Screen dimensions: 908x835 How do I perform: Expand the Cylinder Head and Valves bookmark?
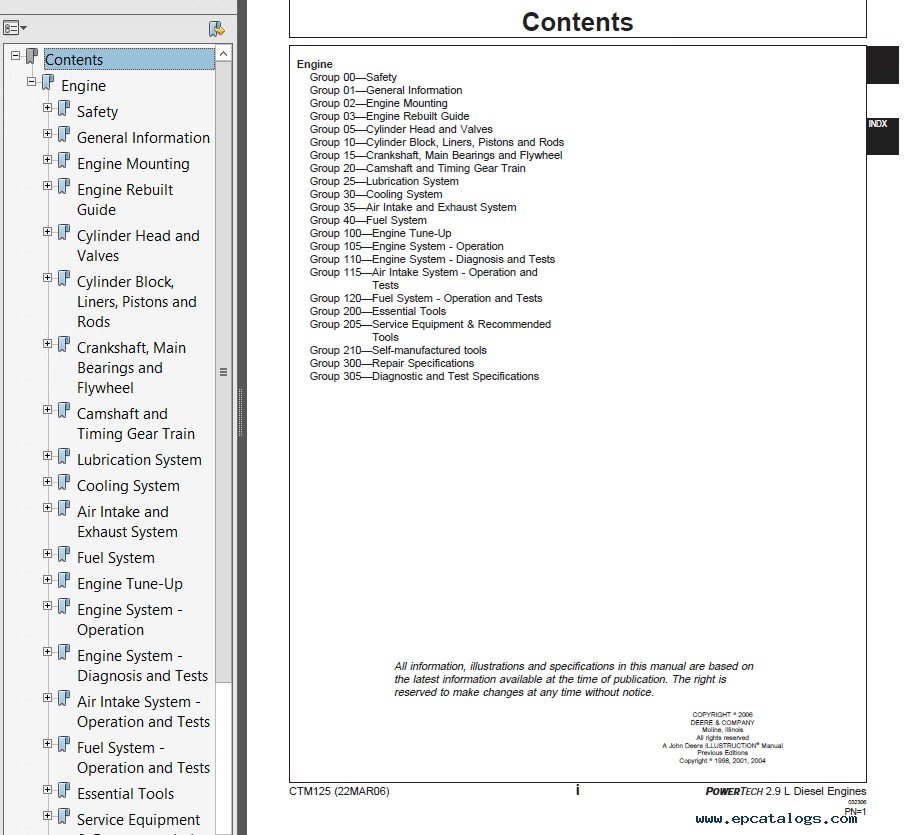[47, 232]
